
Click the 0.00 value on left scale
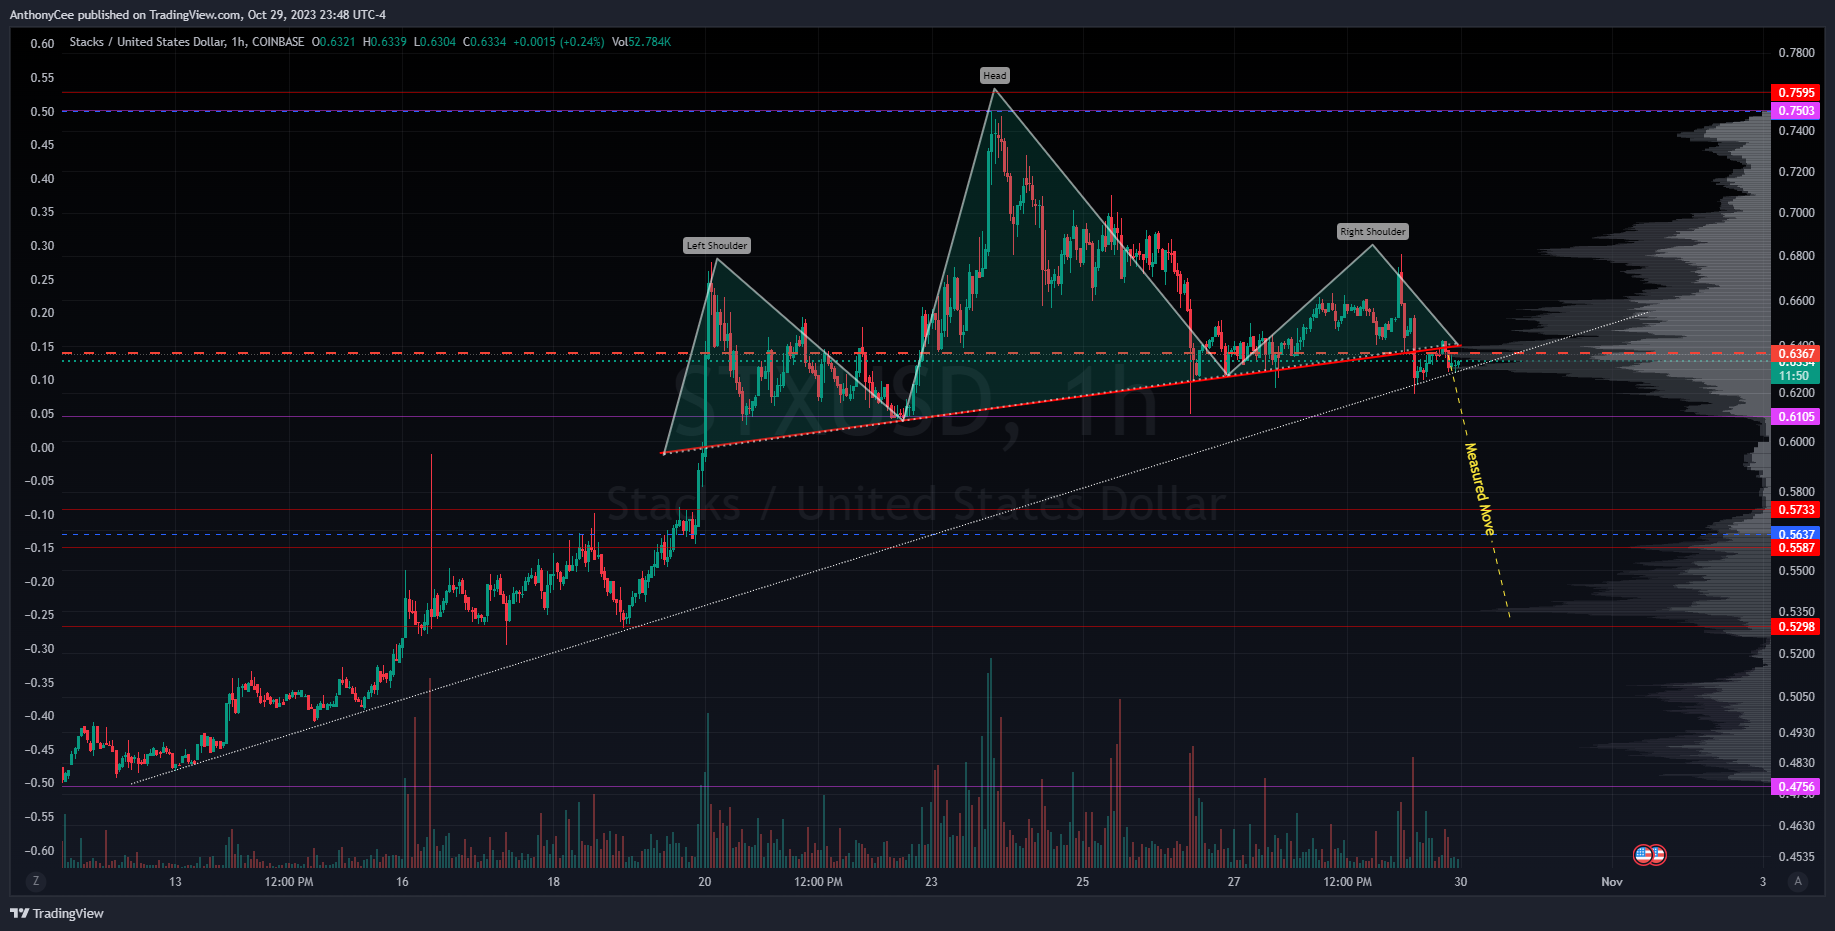[x=42, y=447]
